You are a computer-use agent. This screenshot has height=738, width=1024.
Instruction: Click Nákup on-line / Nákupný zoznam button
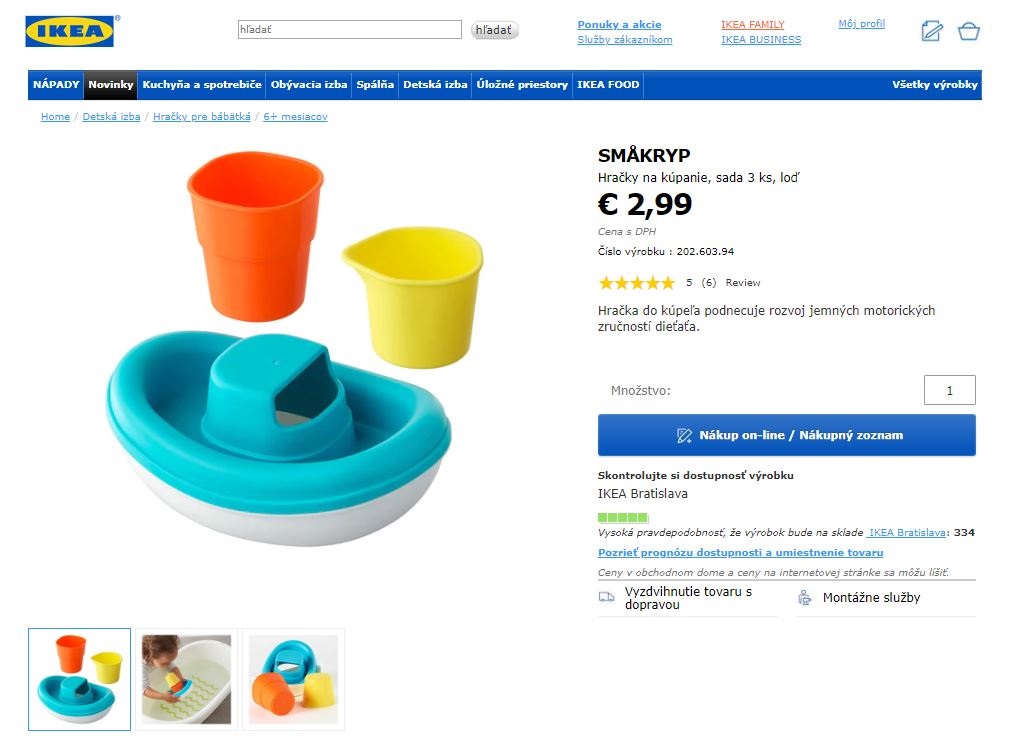click(x=786, y=435)
